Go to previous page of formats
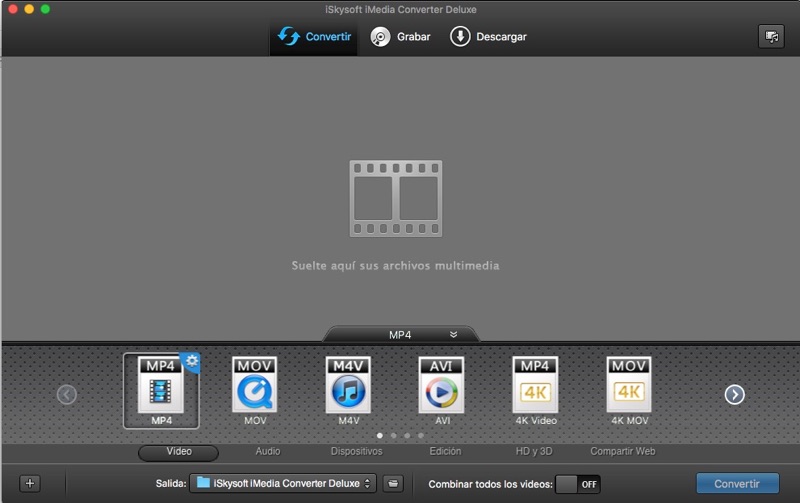 coord(67,394)
